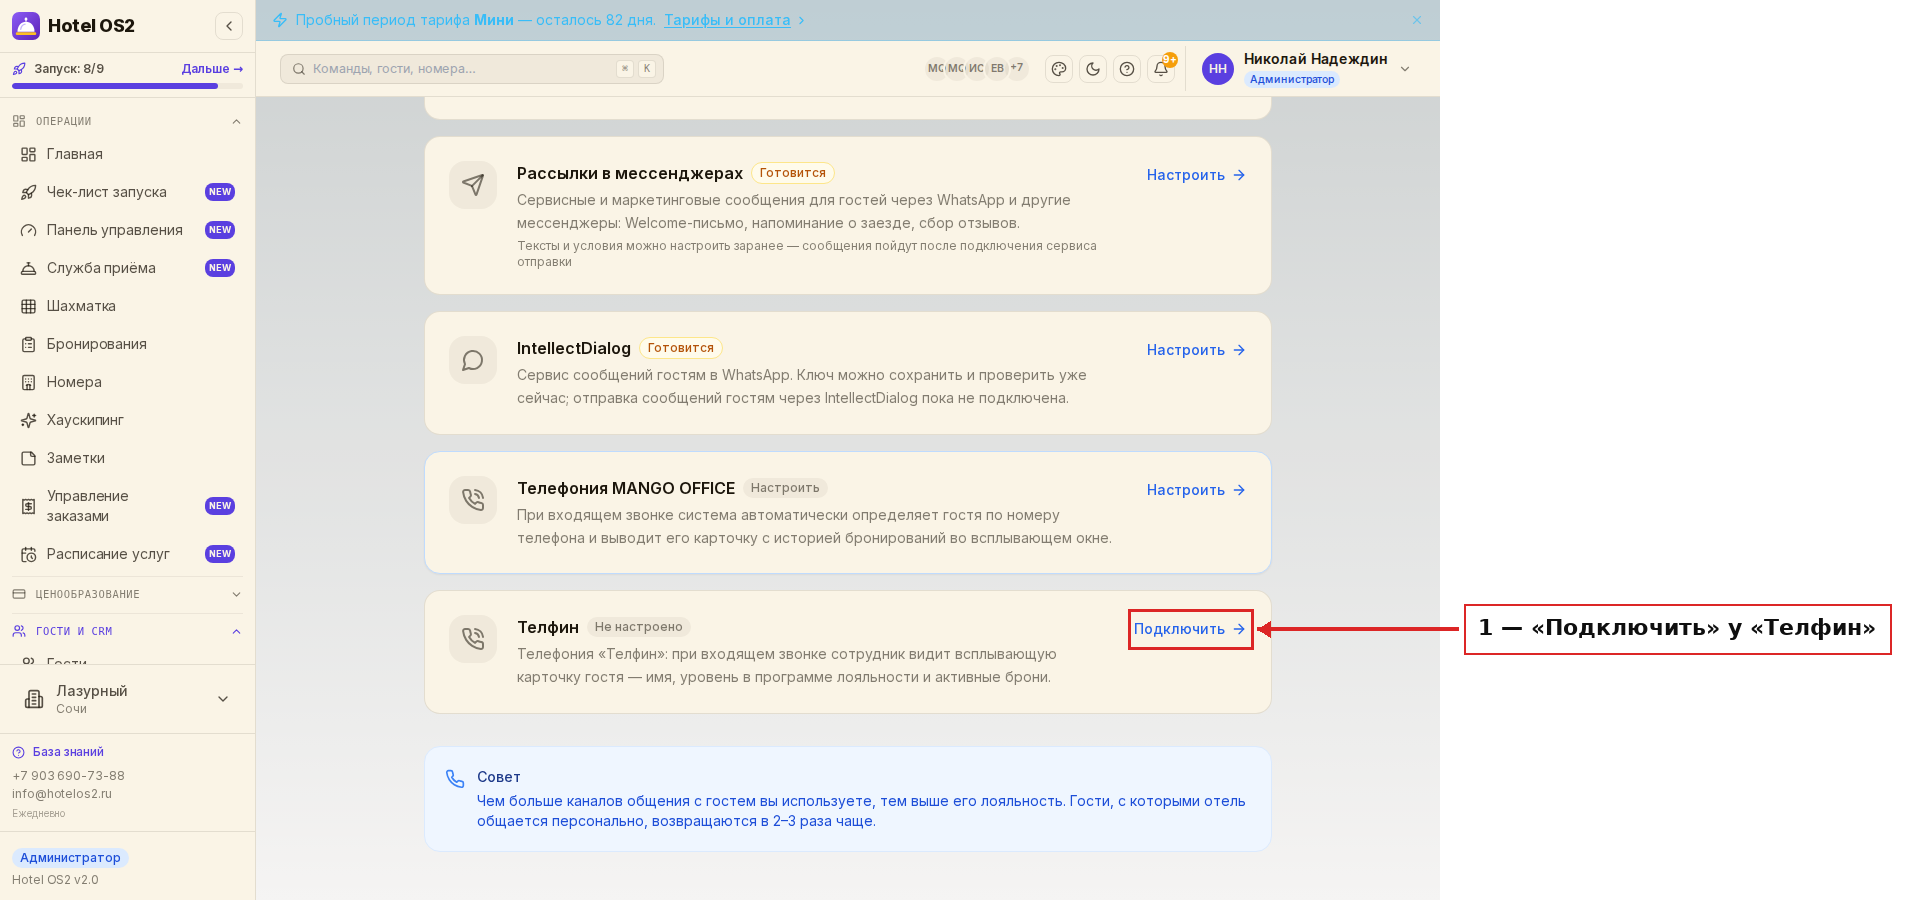Click the Расписание услуг calendar icon
1915x900 pixels.
coord(29,554)
